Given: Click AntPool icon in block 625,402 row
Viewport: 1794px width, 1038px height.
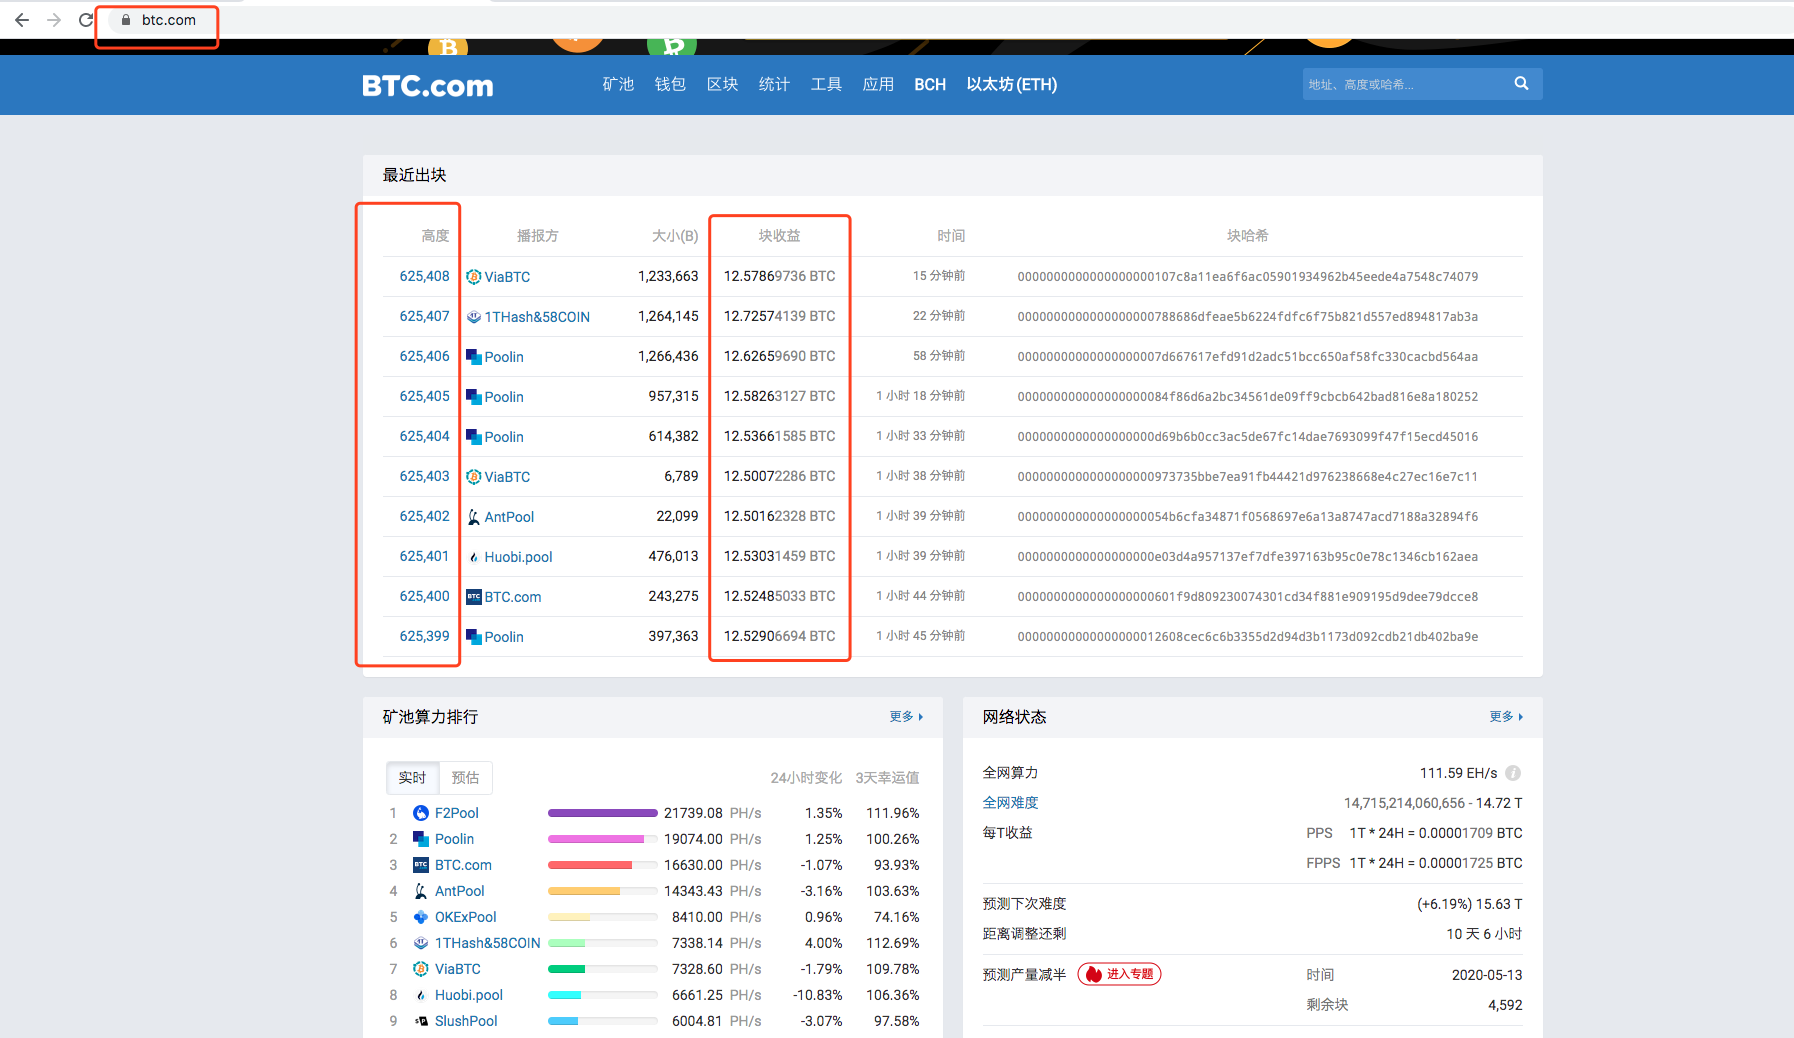Looking at the screenshot, I should pos(474,517).
